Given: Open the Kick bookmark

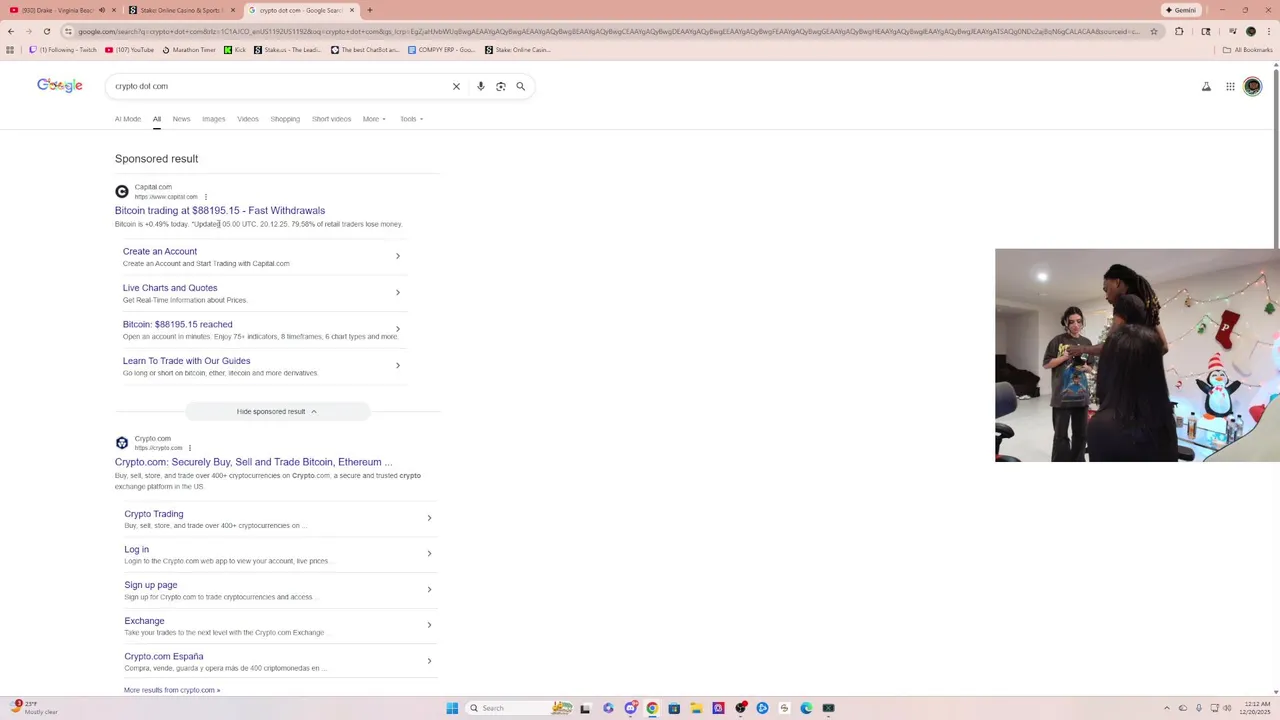Looking at the screenshot, I should pos(235,50).
